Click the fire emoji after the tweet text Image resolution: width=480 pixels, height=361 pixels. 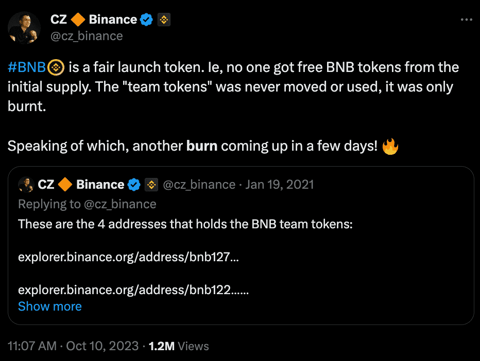[x=390, y=146]
